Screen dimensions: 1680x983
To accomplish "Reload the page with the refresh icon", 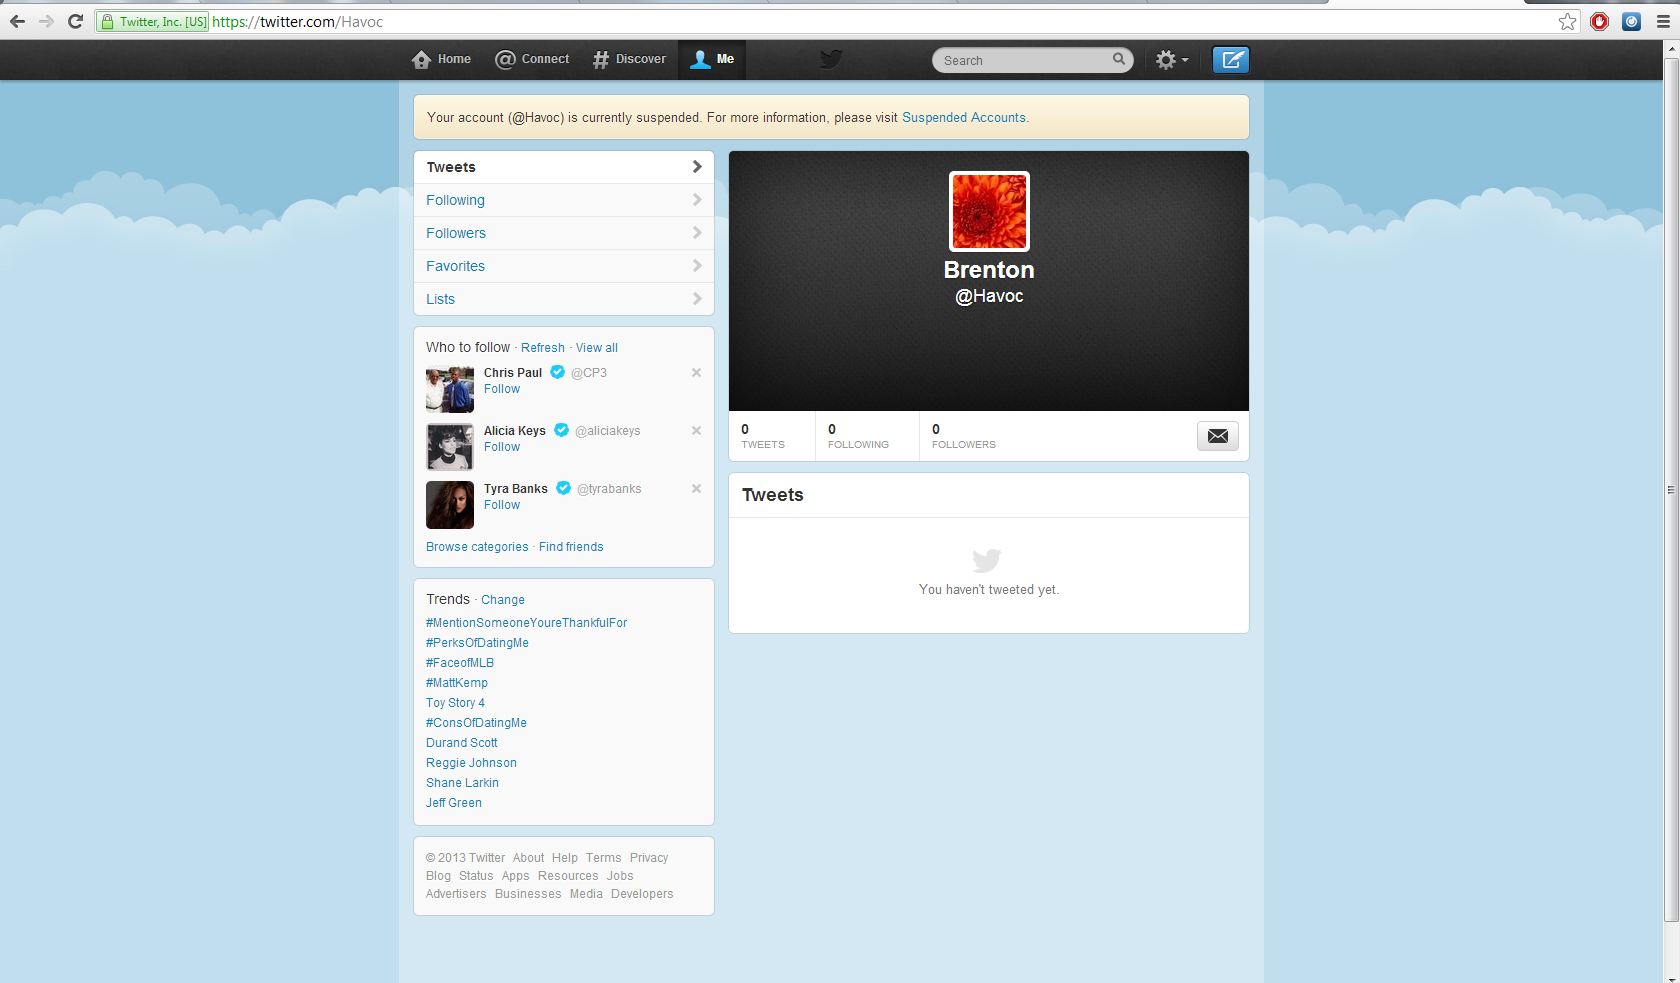I will tap(75, 21).
